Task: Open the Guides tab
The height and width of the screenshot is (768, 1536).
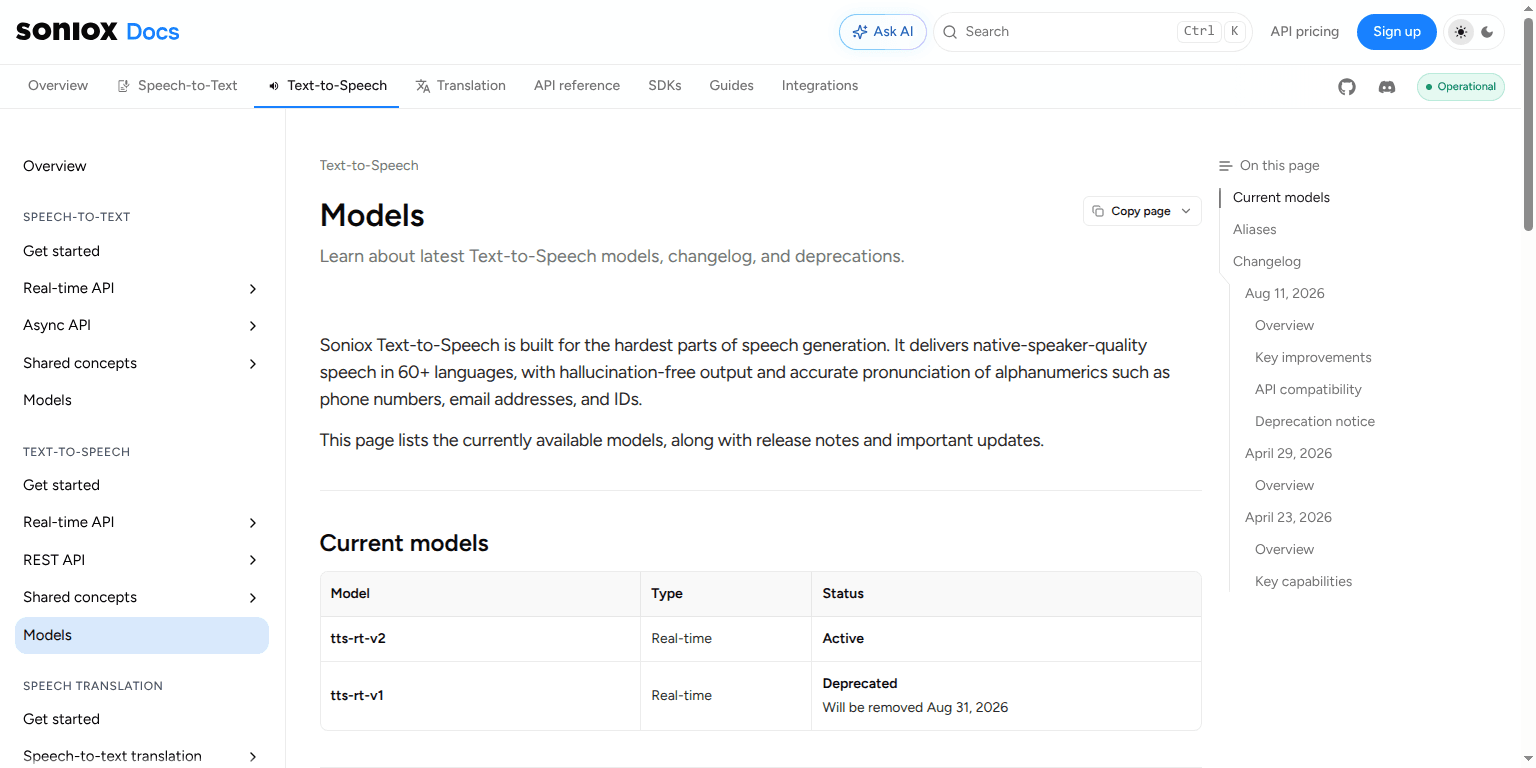Action: point(732,86)
